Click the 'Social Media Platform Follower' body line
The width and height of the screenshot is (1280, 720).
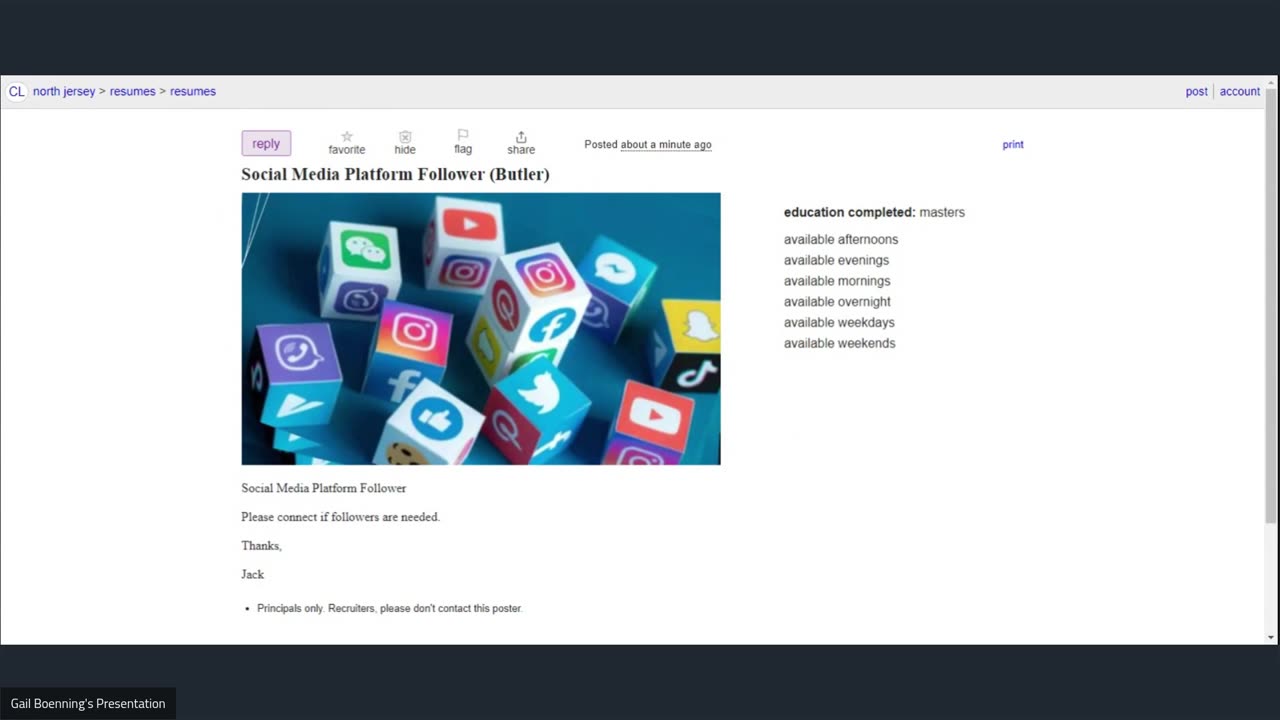(x=323, y=488)
